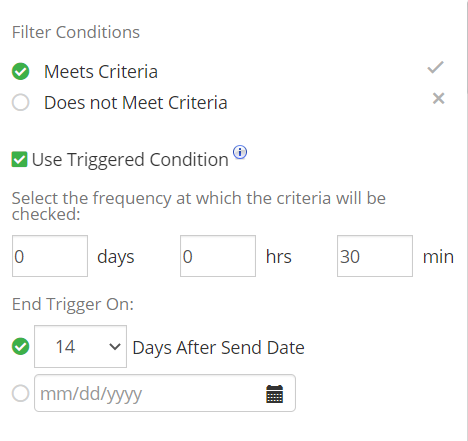Image resolution: width=468 pixels, height=441 pixels.
Task: Open the 14 days dropdown
Action: 80,347
